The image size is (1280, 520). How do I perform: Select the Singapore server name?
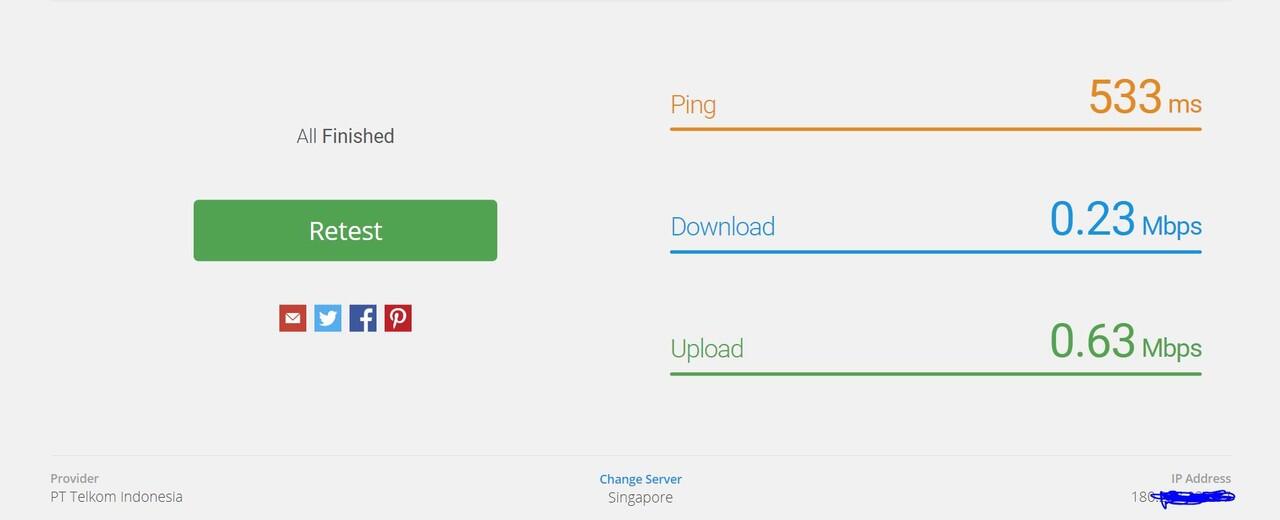[x=640, y=497]
